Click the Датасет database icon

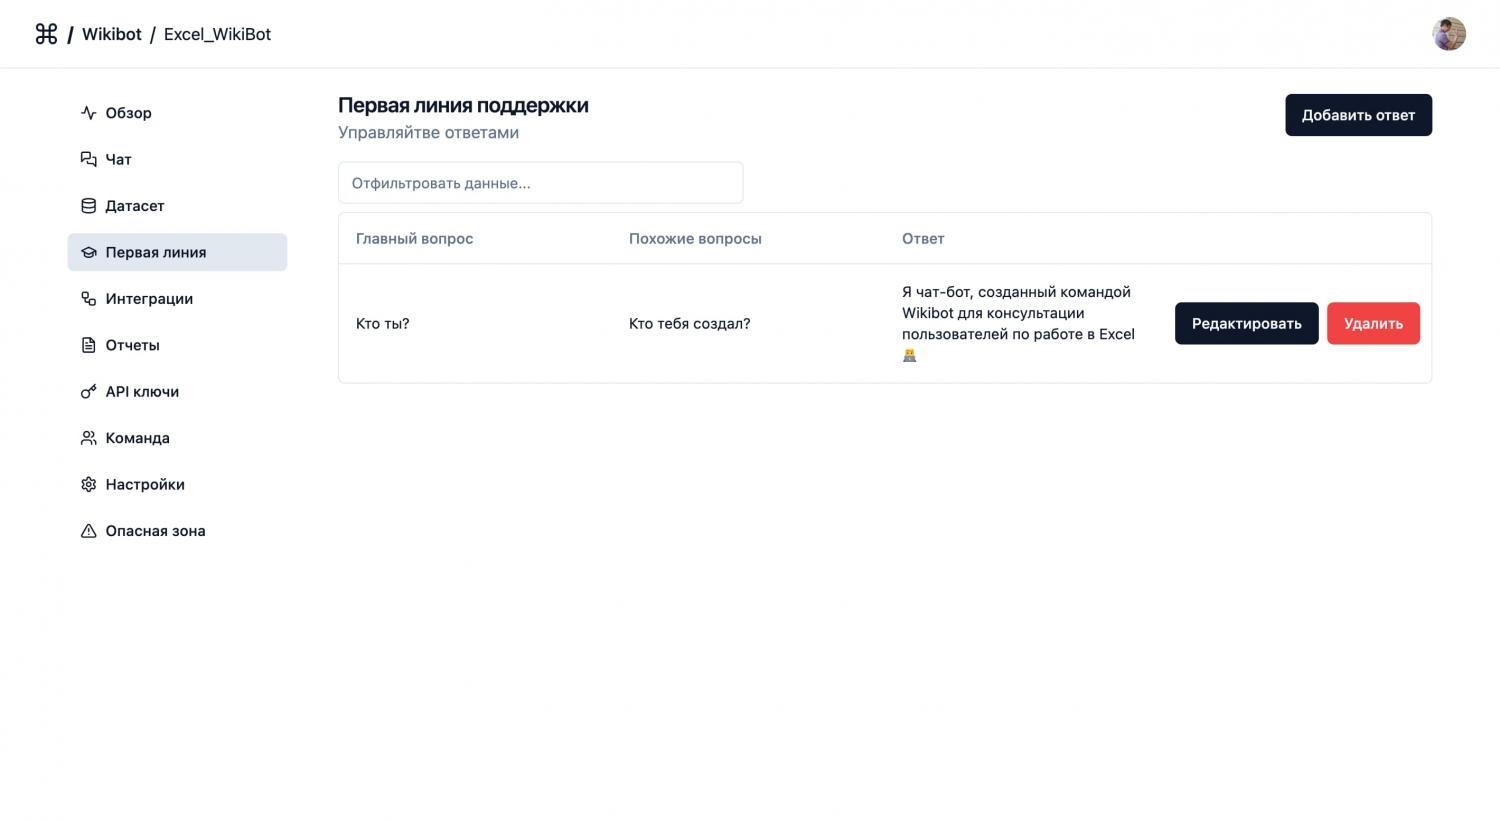(88, 206)
